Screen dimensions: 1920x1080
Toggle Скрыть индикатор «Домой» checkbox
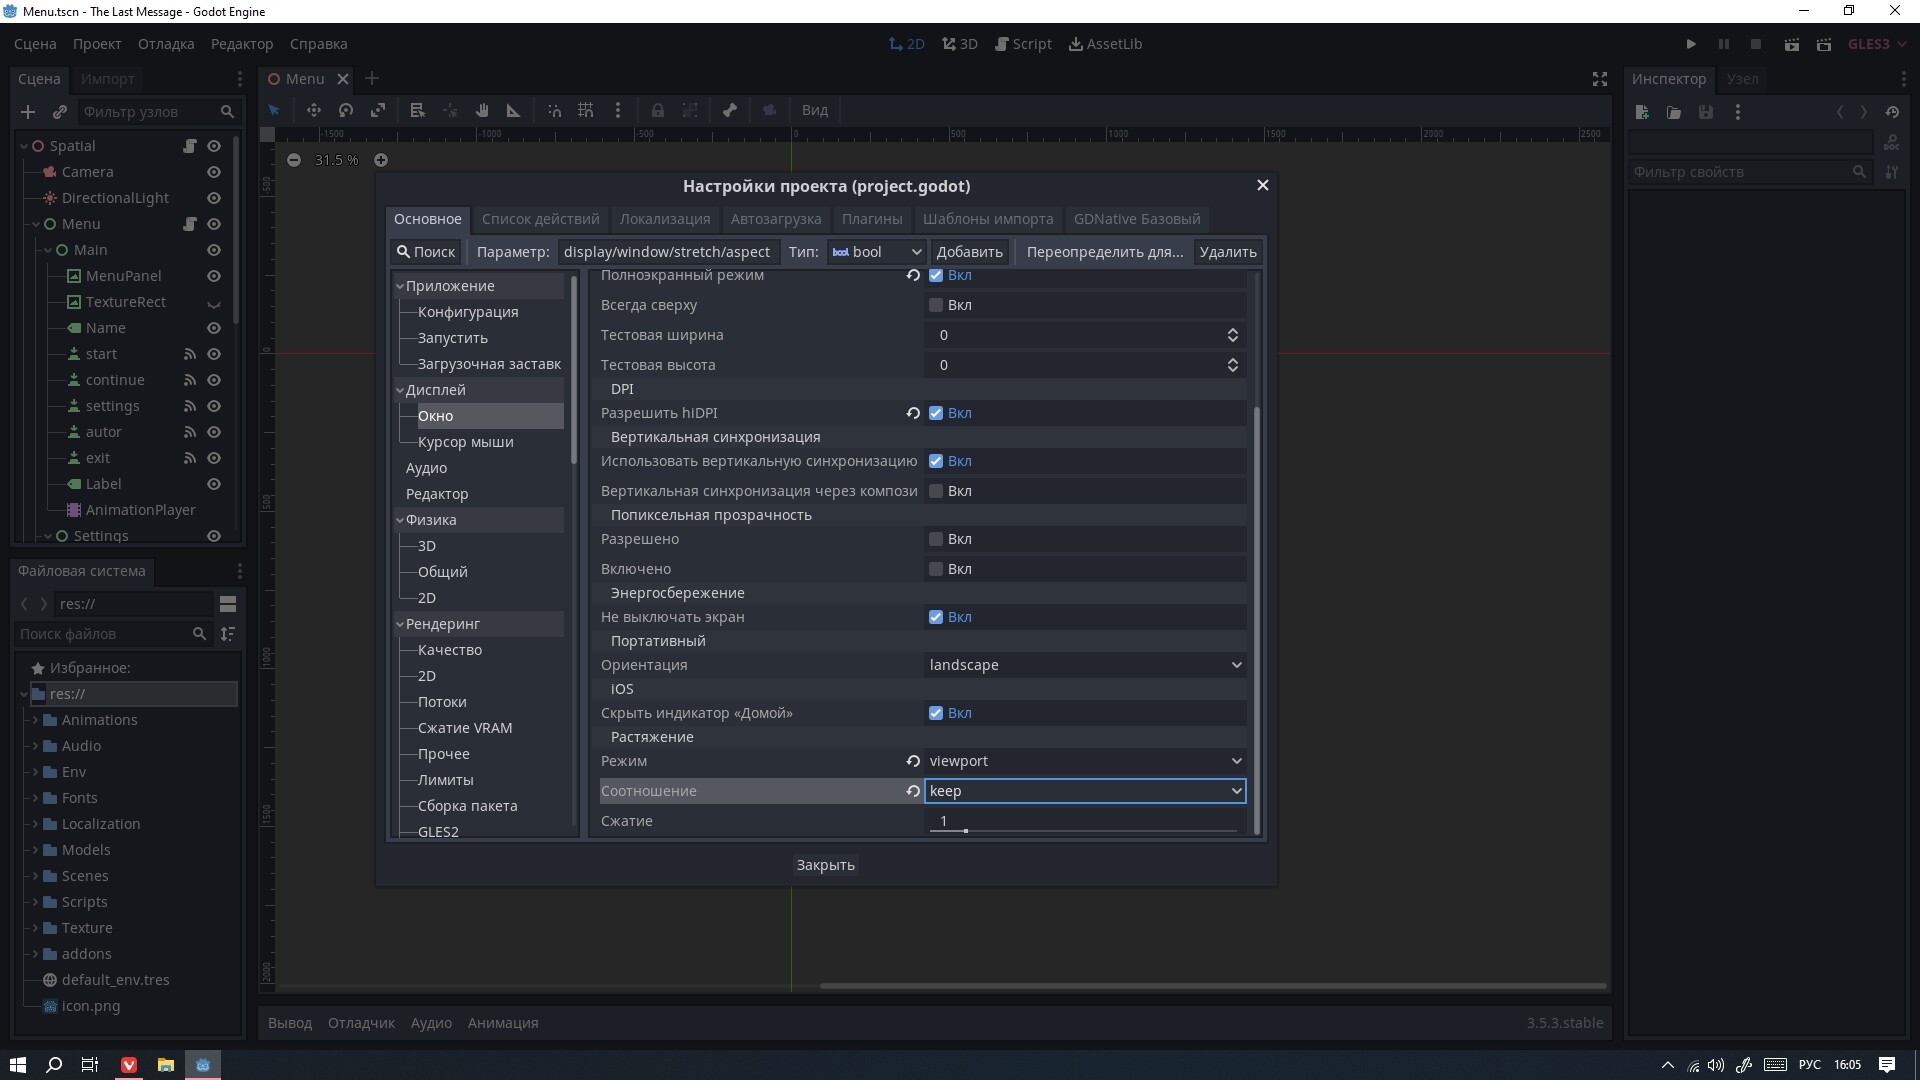click(x=936, y=713)
